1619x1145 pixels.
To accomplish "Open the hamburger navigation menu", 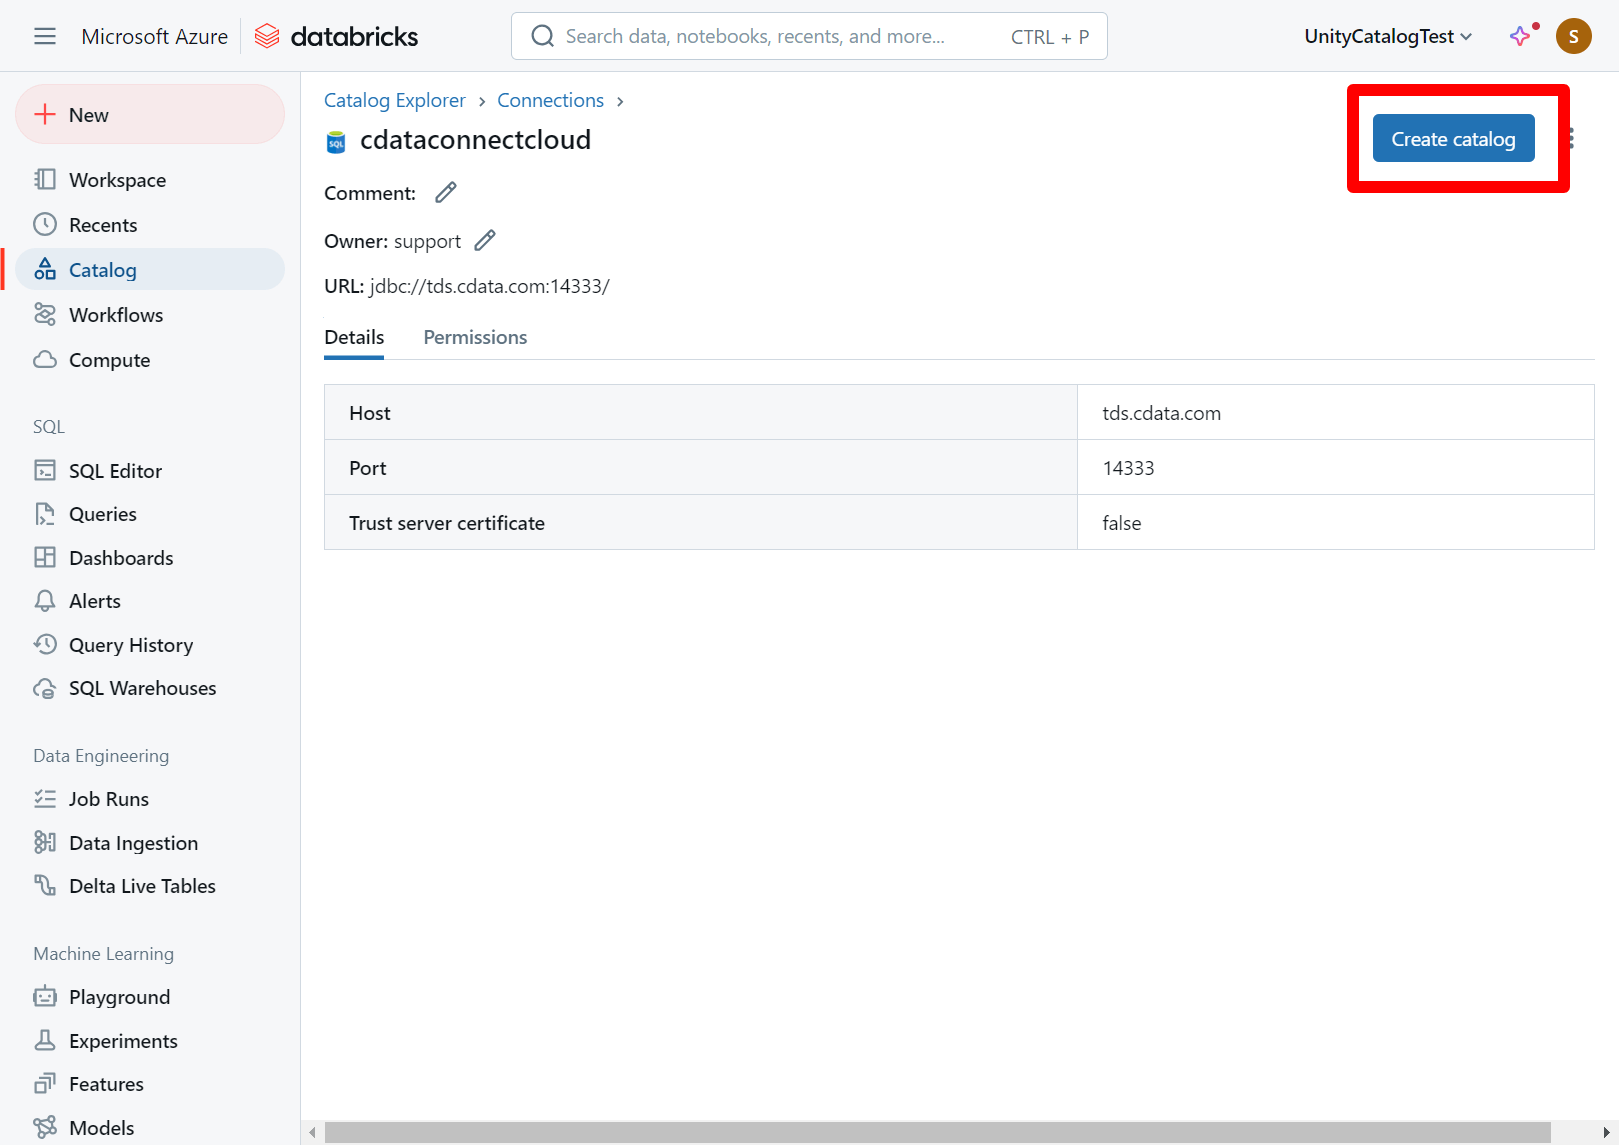I will point(45,37).
